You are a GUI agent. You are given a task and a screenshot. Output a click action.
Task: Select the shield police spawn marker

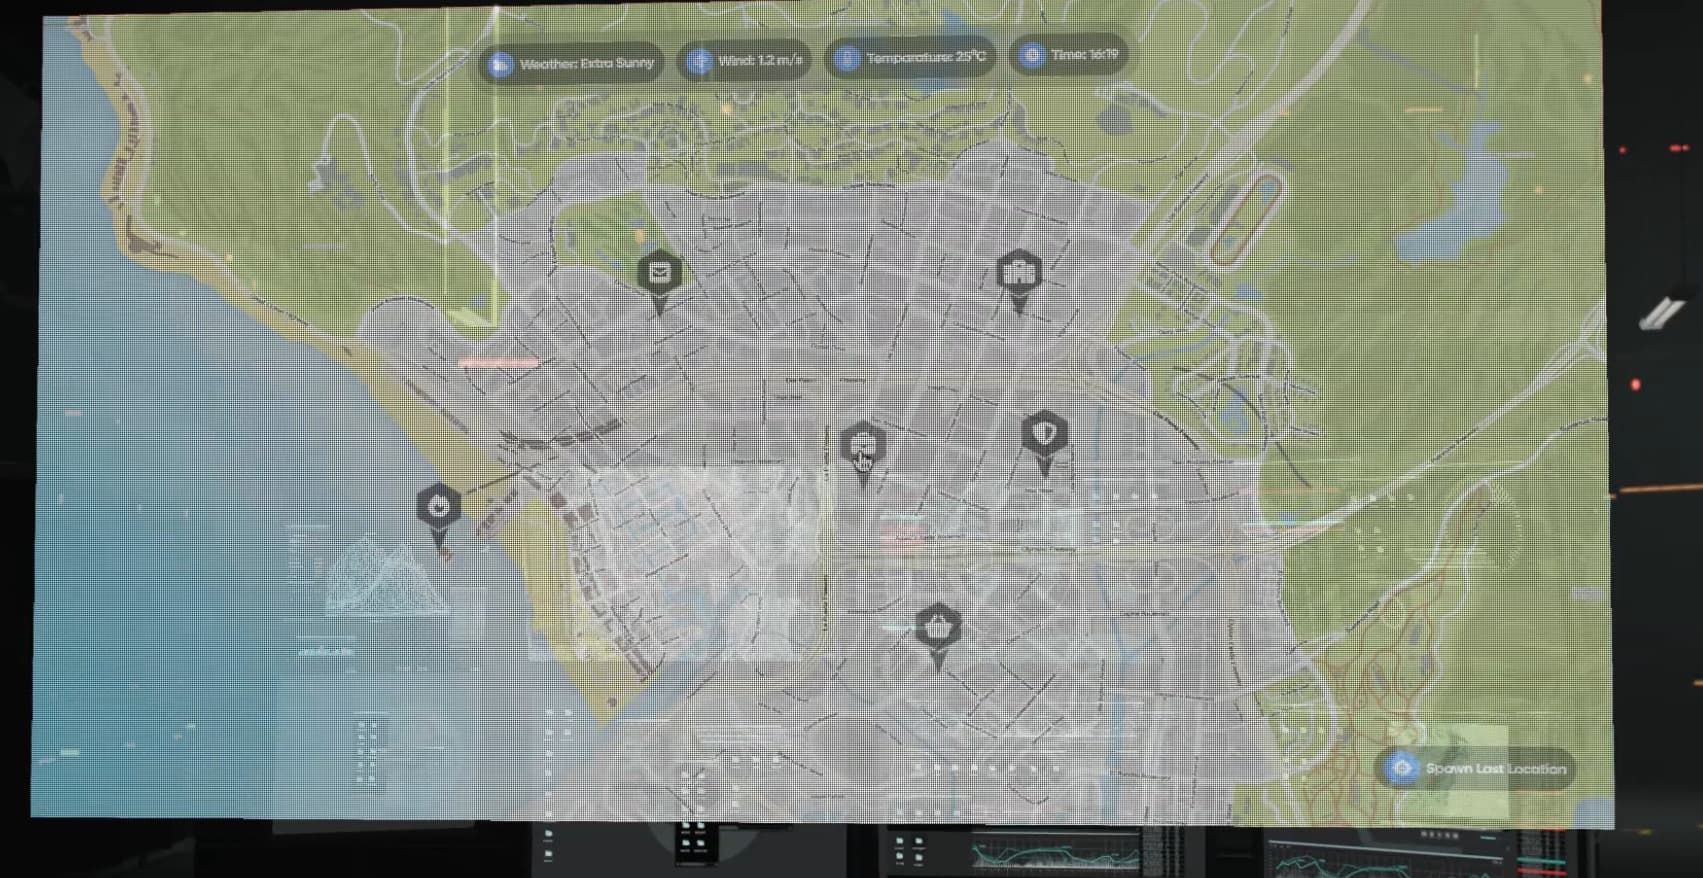[1045, 441]
